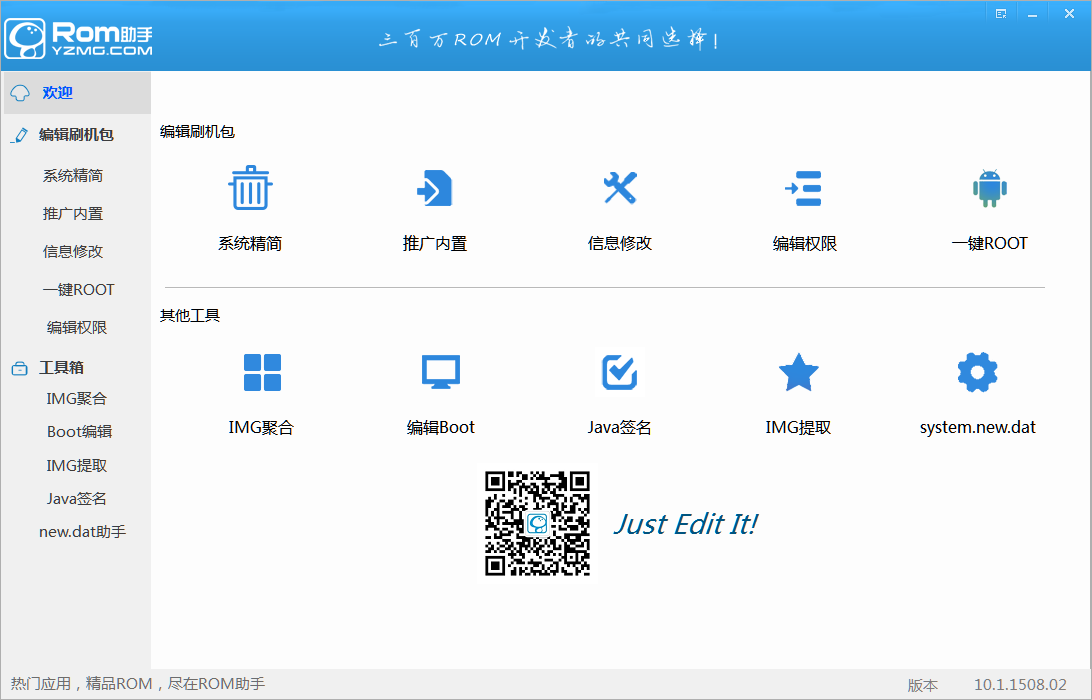Click the 系统精简 label under trash icon
Viewport: 1092px width, 700px height.
point(250,244)
